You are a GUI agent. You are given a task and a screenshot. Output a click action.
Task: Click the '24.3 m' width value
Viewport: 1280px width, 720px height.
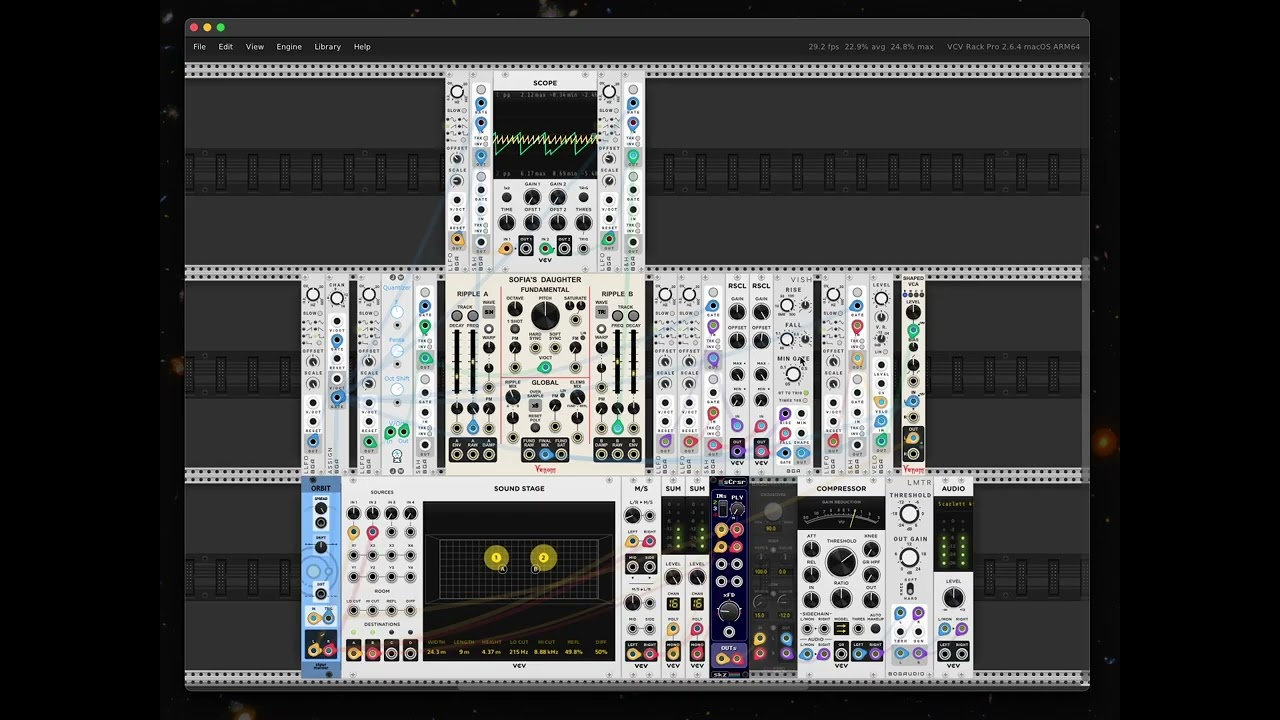tap(437, 652)
